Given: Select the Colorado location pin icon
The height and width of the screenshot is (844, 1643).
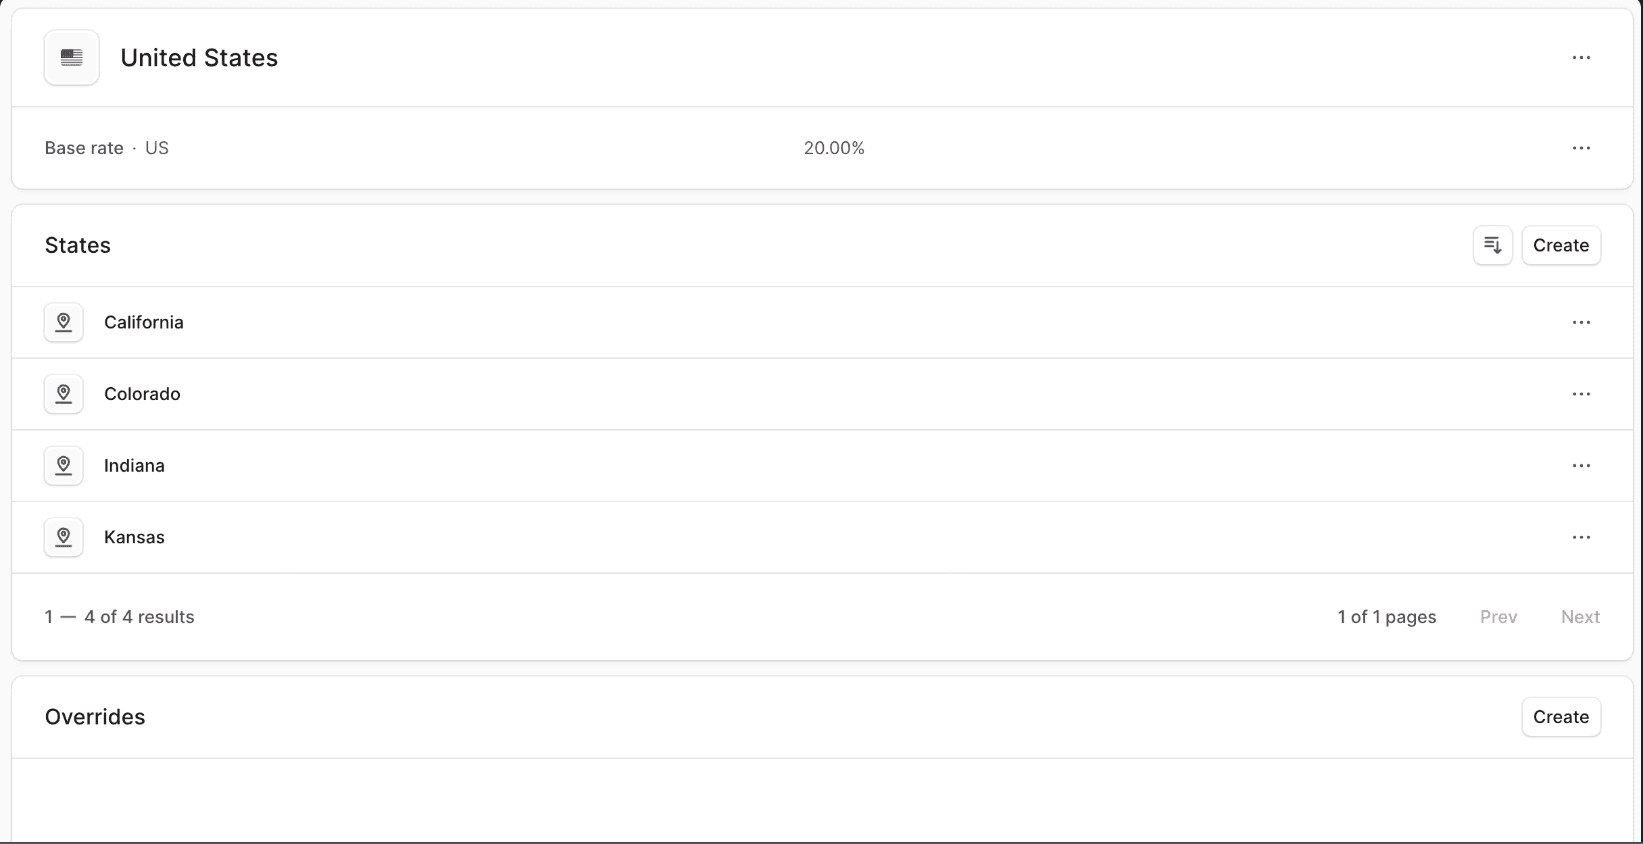Looking at the screenshot, I should coord(63,393).
